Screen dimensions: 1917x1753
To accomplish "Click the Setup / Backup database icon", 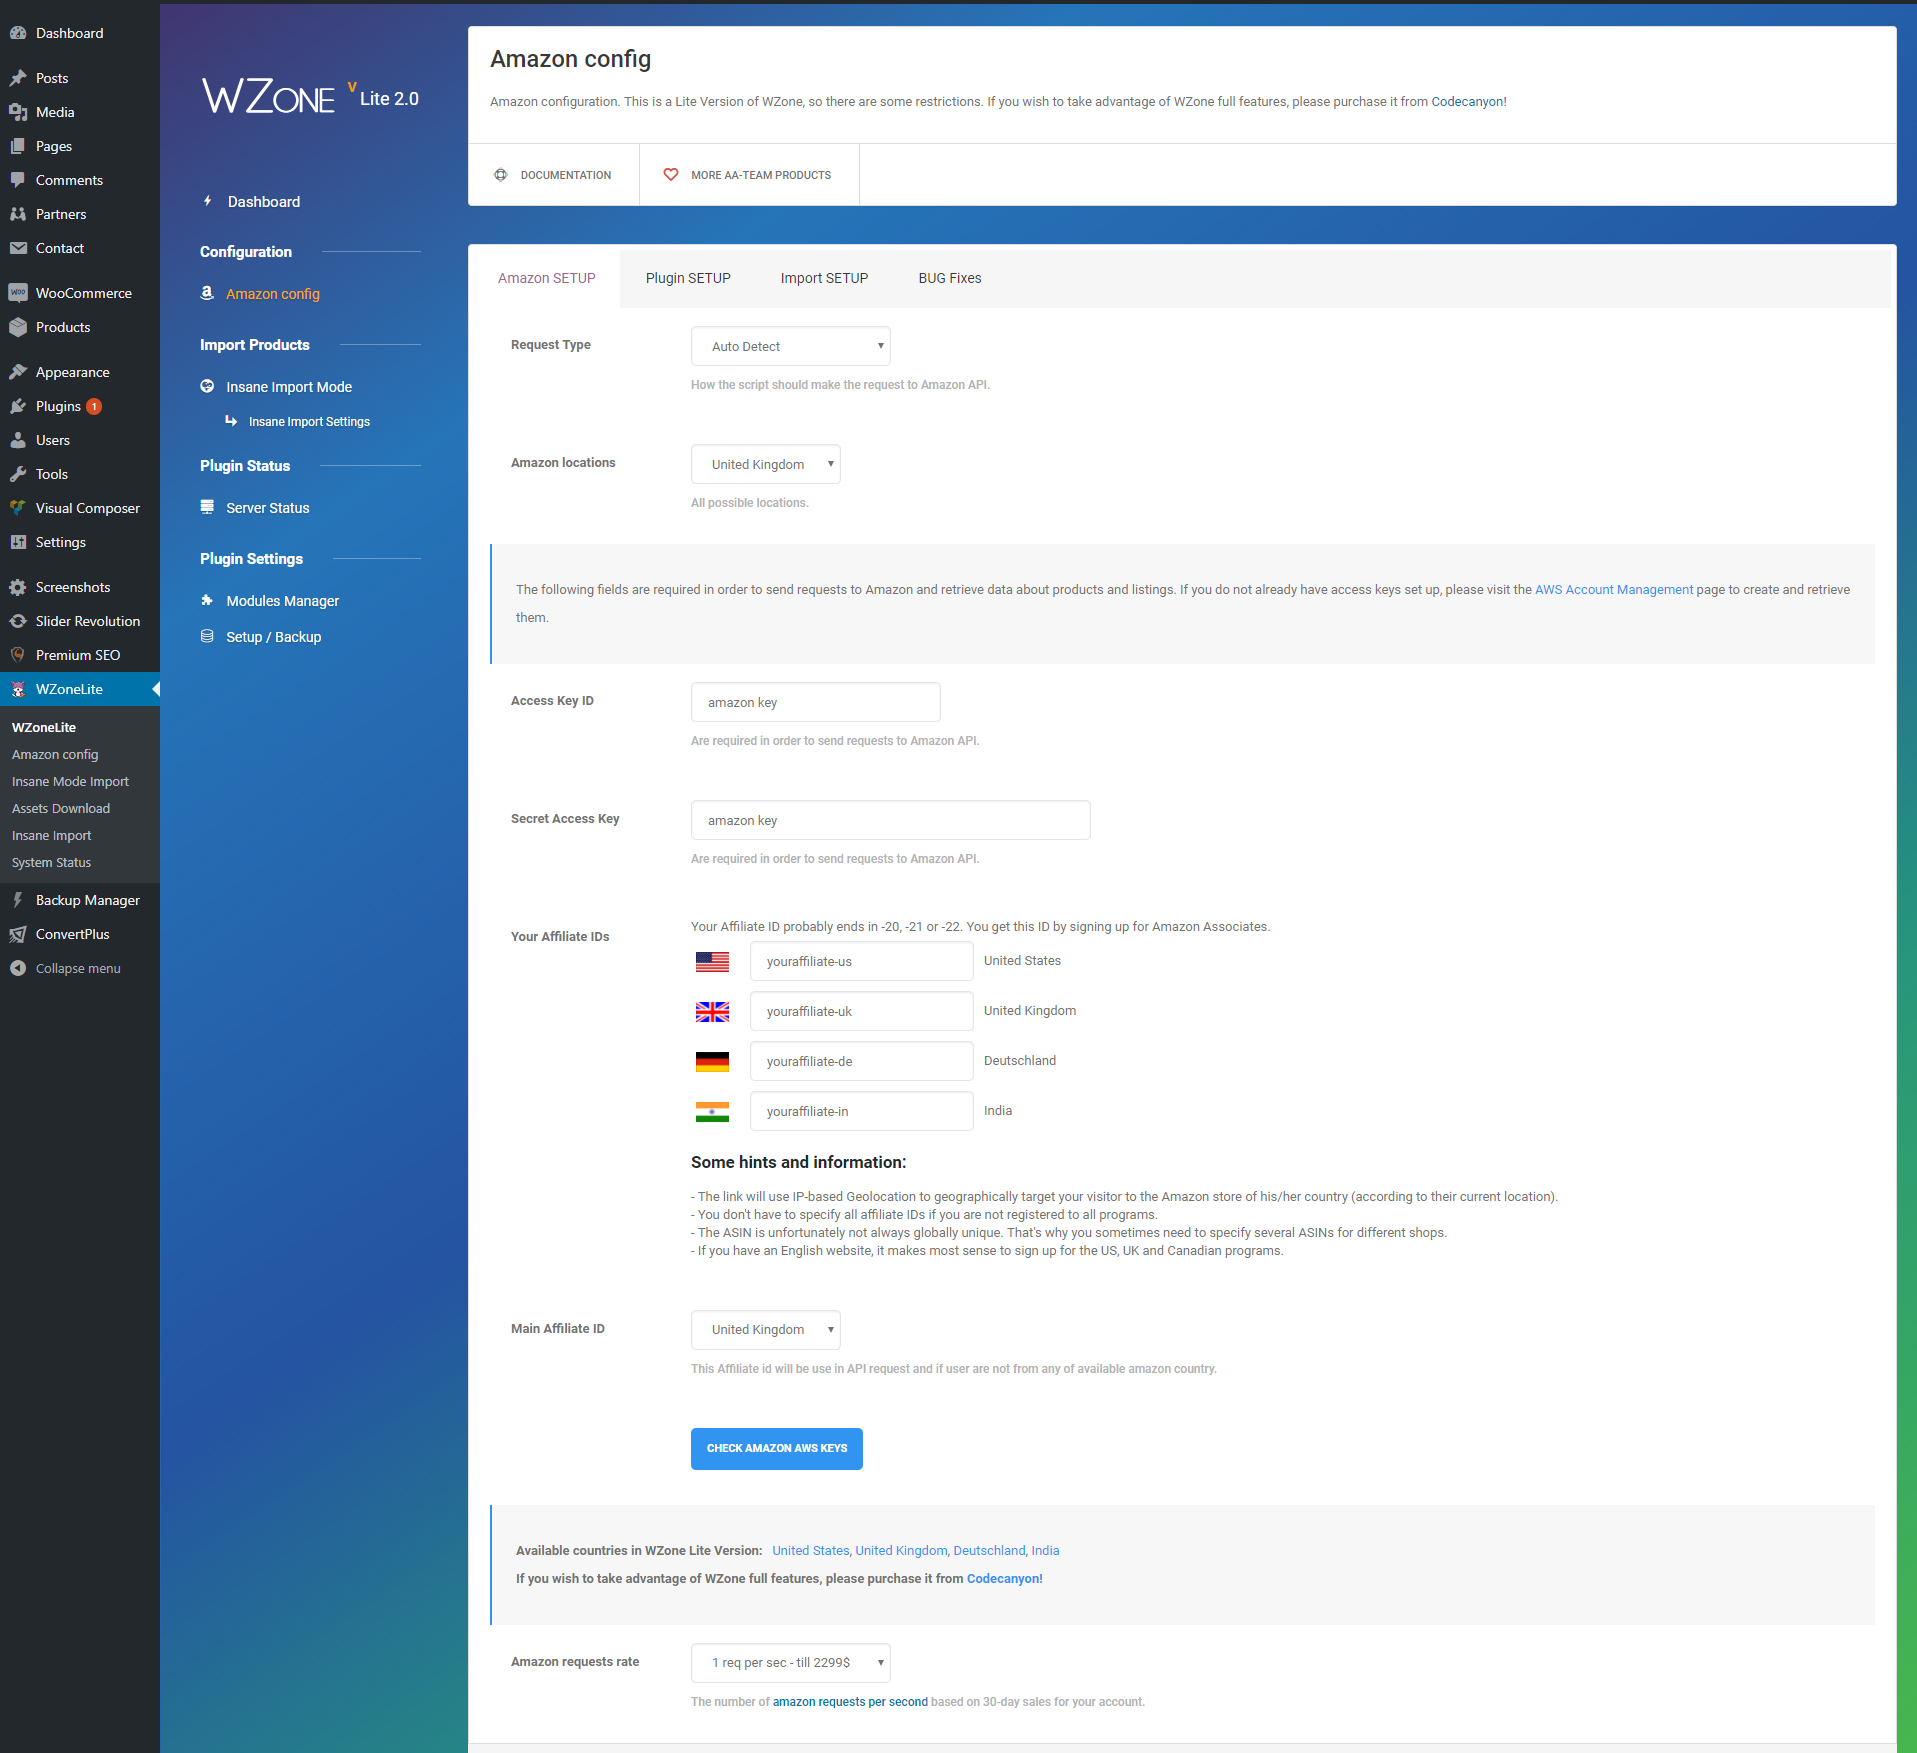I will point(207,636).
